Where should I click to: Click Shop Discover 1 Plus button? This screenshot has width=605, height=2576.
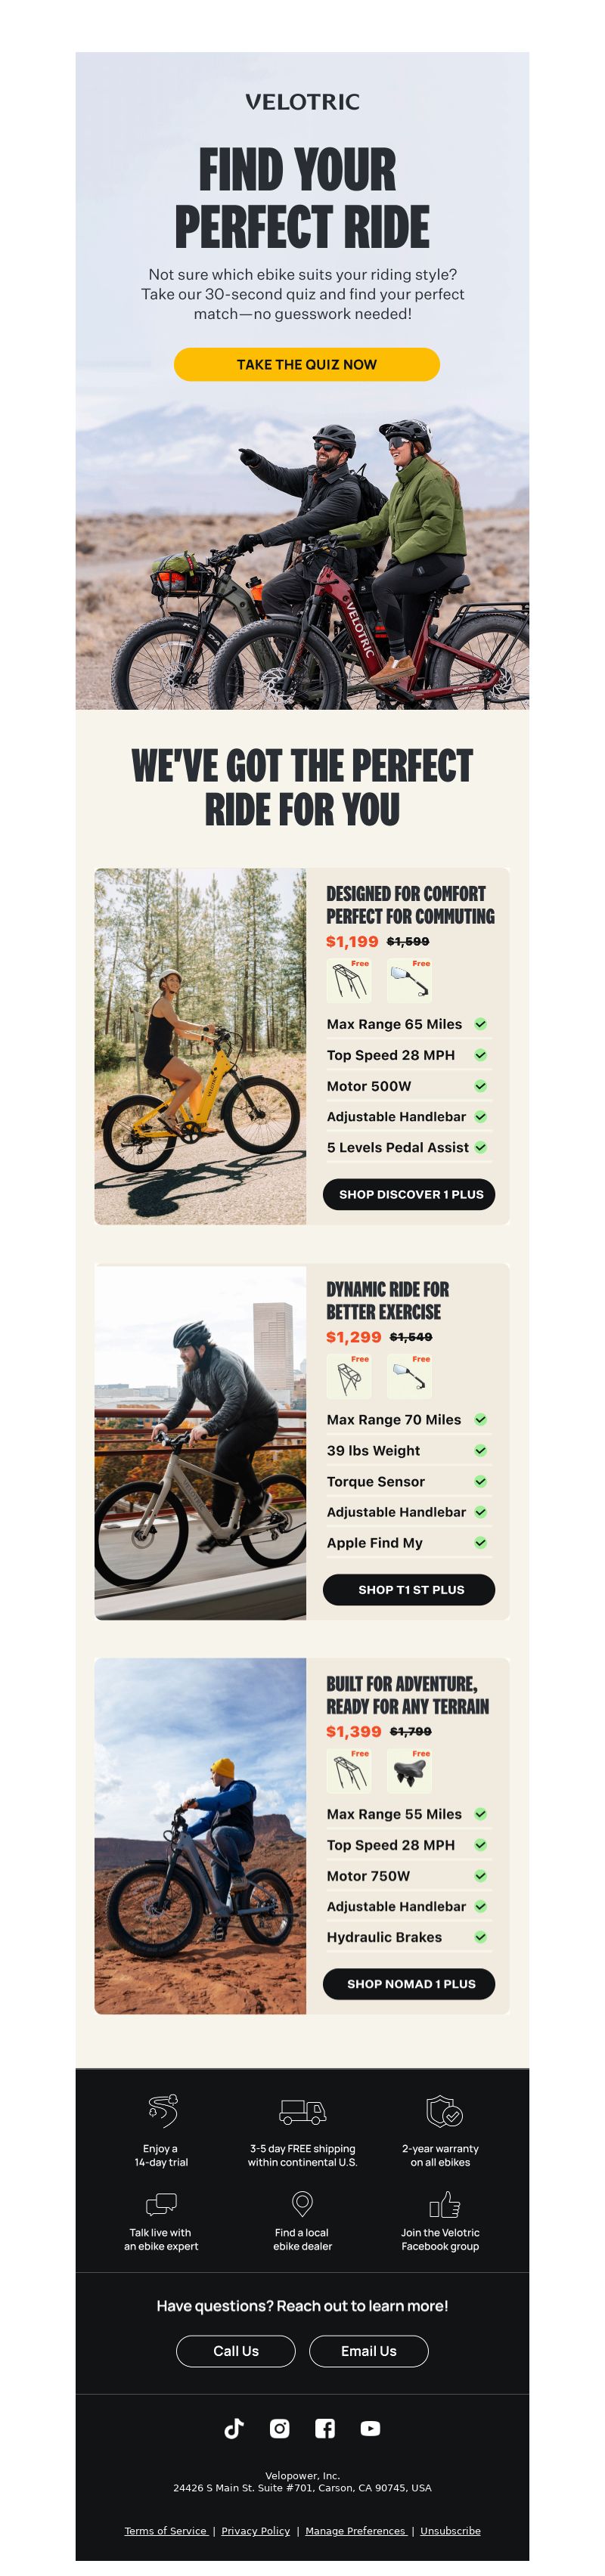(x=409, y=1194)
